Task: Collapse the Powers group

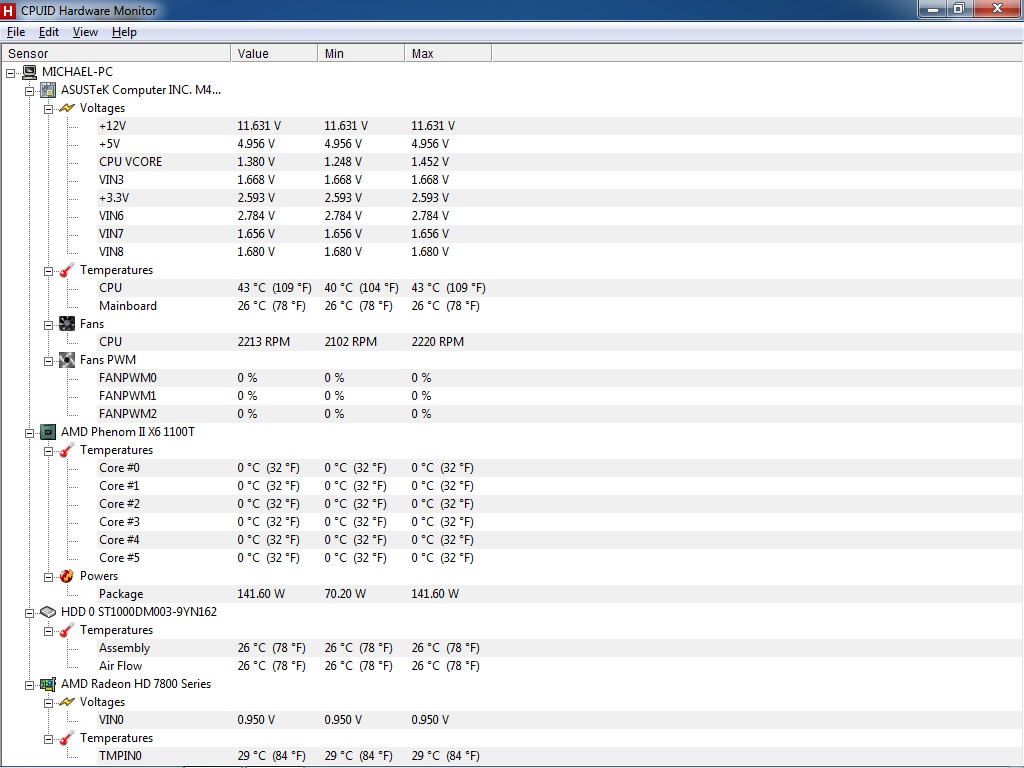Action: click(x=48, y=577)
